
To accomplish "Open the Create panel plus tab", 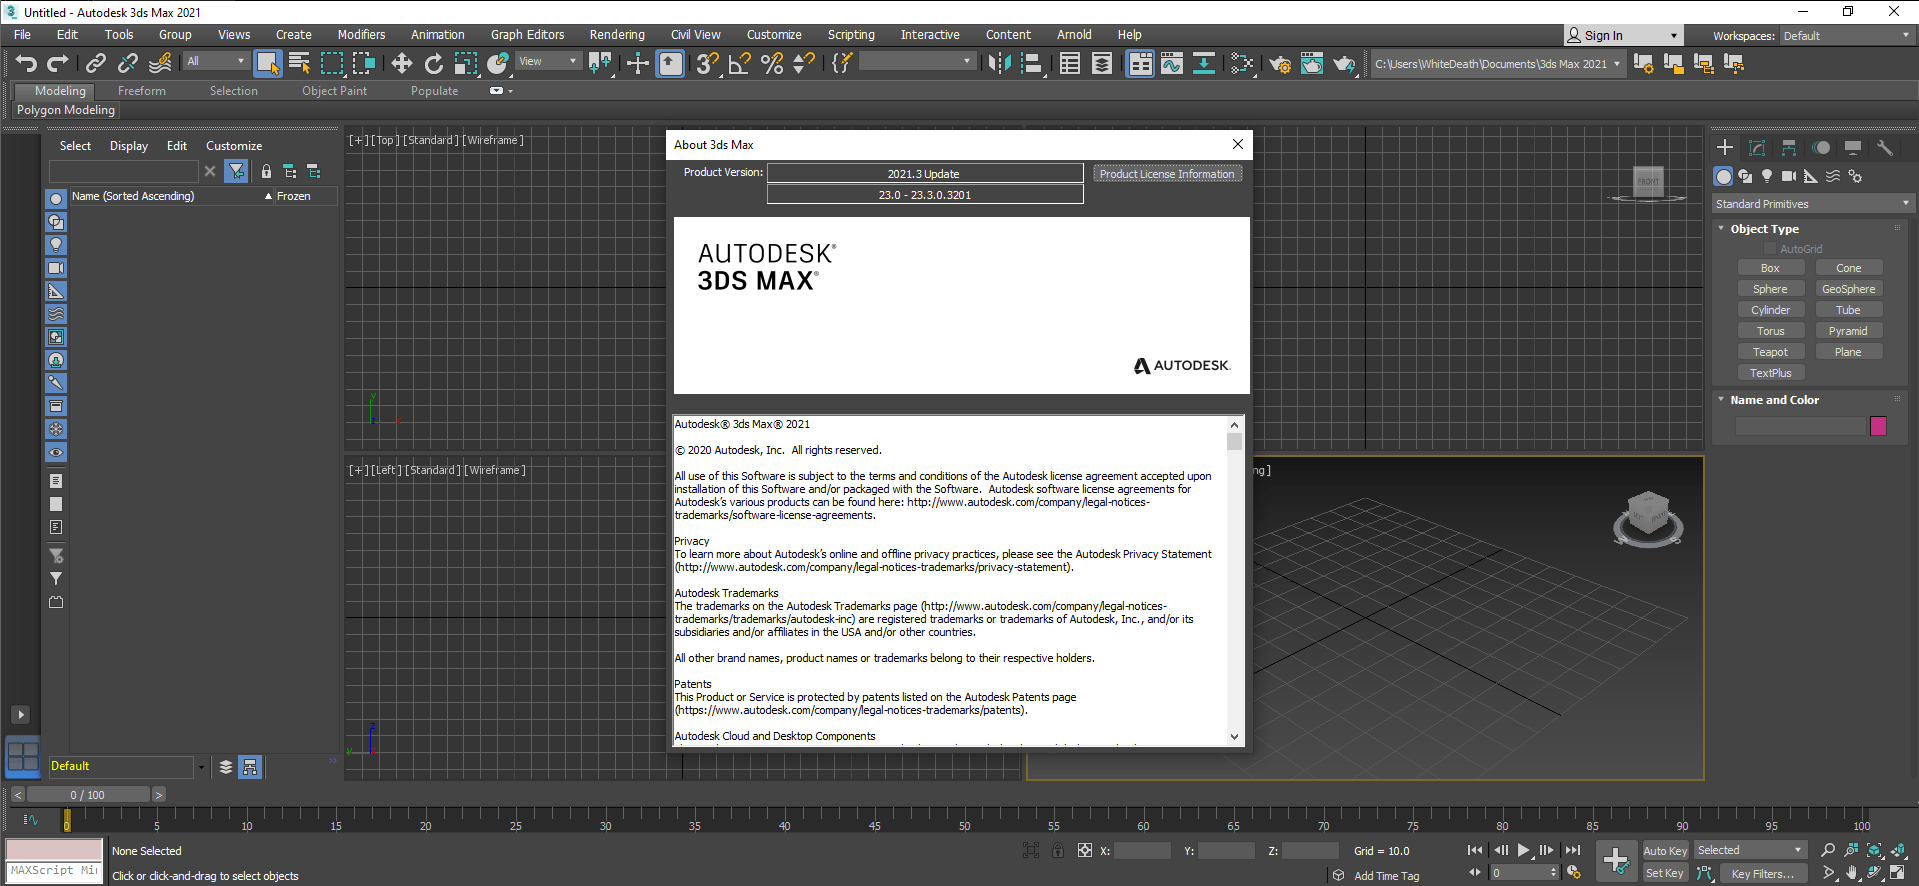I will (1725, 148).
